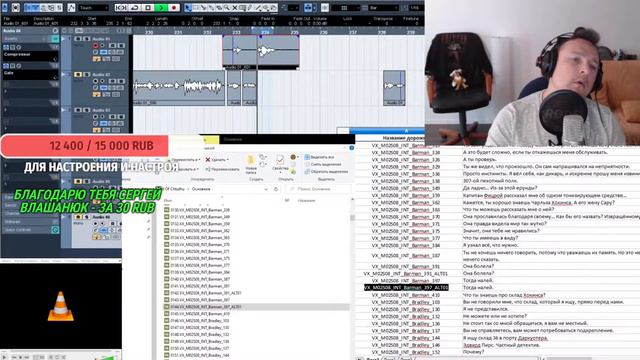
Task: Select the Object Selection arrow tool
Action: coord(188,7)
